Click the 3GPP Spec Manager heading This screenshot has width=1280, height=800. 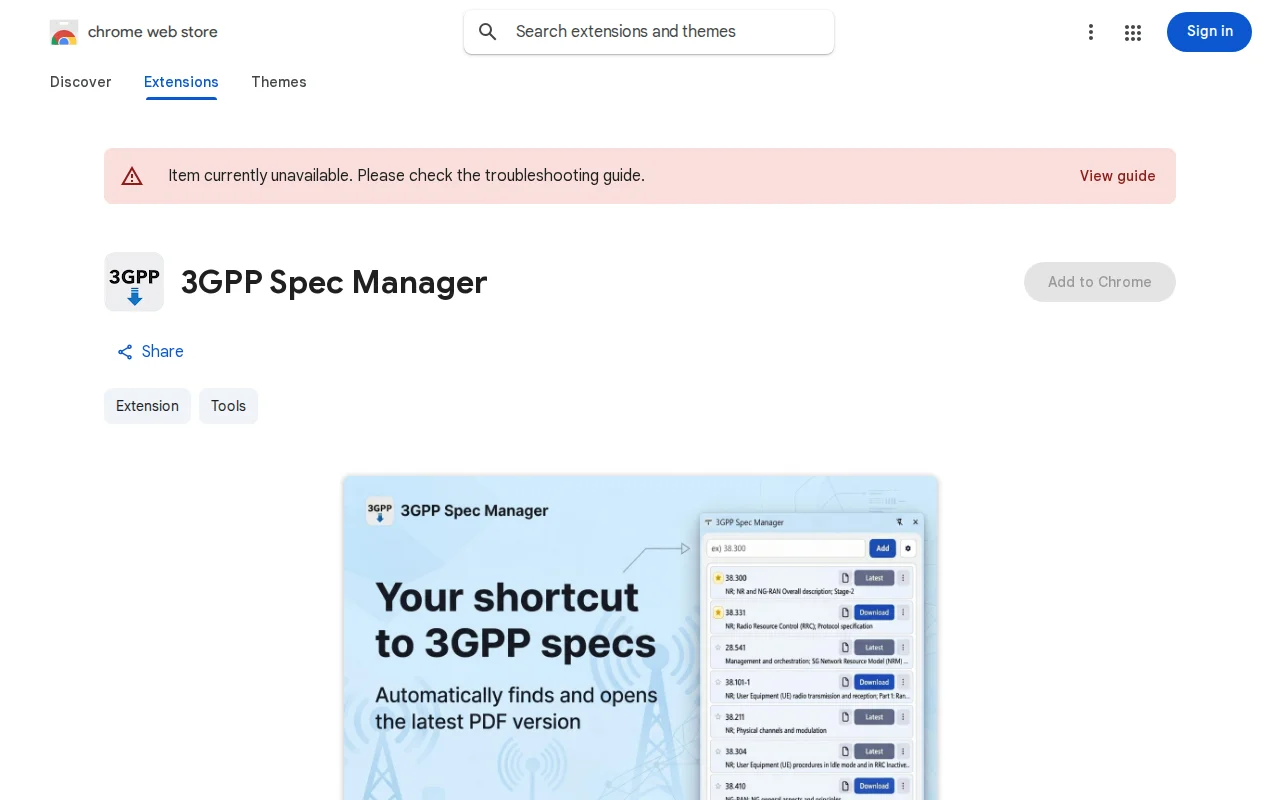(x=334, y=282)
